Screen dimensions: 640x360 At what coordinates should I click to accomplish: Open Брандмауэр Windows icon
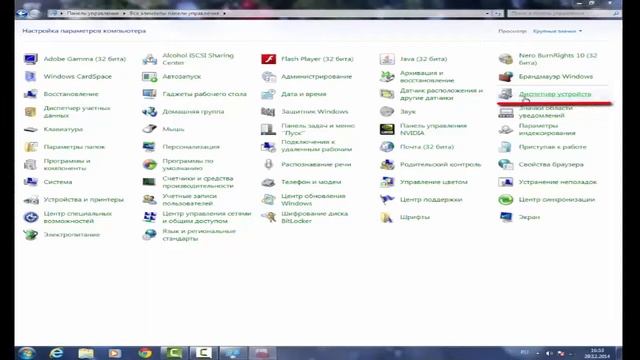coord(506,76)
